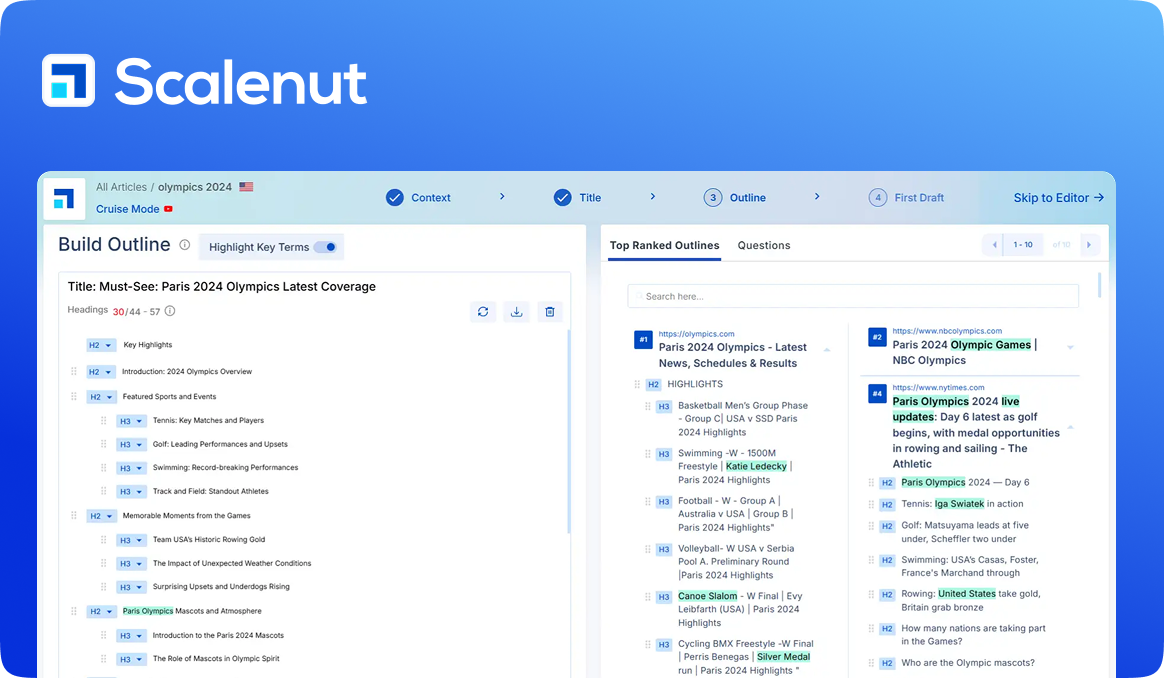Navigate to All Articles breadcrumb

point(121,187)
